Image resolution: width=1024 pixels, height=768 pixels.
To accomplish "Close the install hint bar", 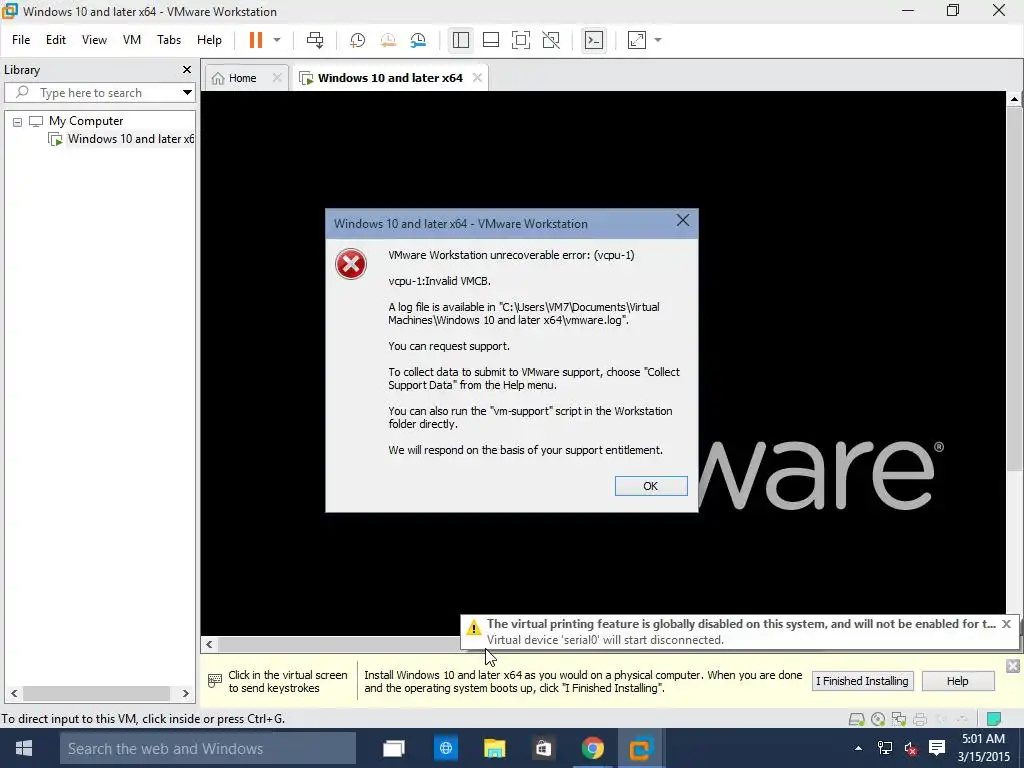I will tap(1012, 666).
